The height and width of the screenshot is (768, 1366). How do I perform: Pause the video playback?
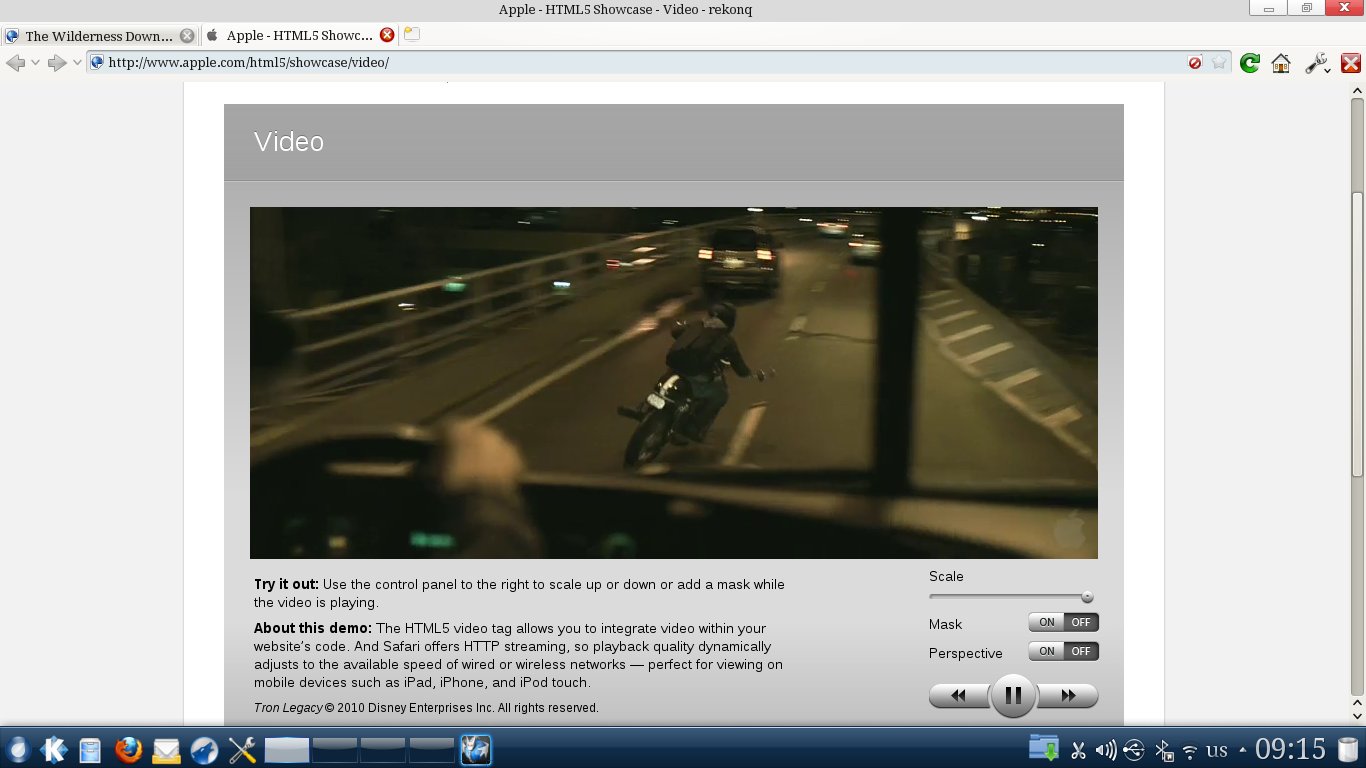click(1012, 695)
